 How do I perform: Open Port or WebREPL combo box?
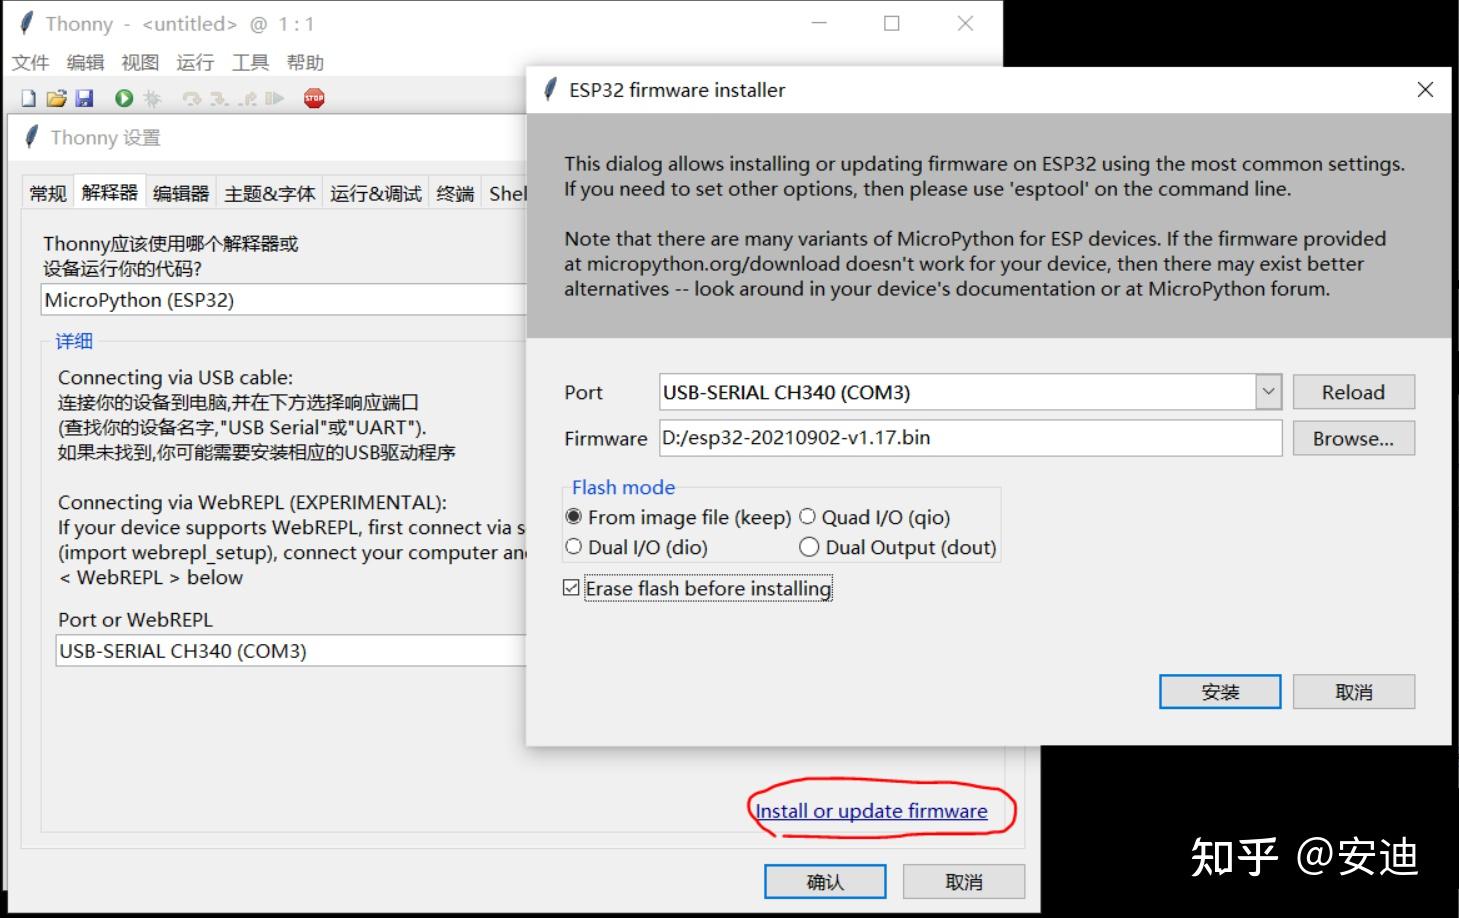(291, 651)
